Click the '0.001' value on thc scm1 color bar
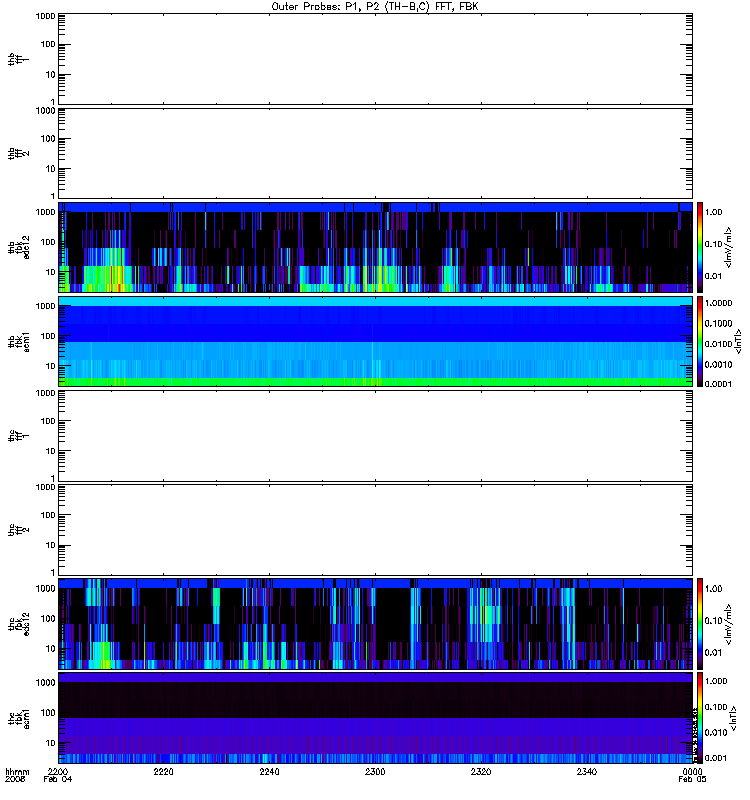 (x=716, y=758)
